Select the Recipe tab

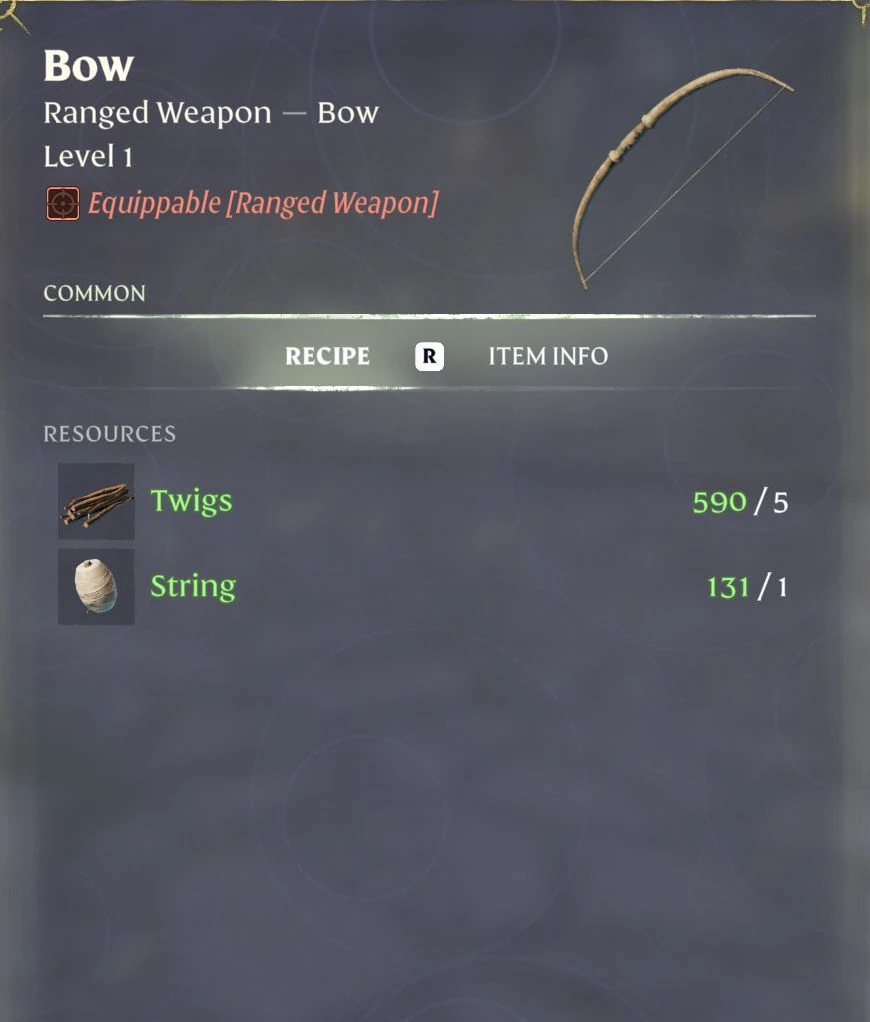pyautogui.click(x=327, y=356)
